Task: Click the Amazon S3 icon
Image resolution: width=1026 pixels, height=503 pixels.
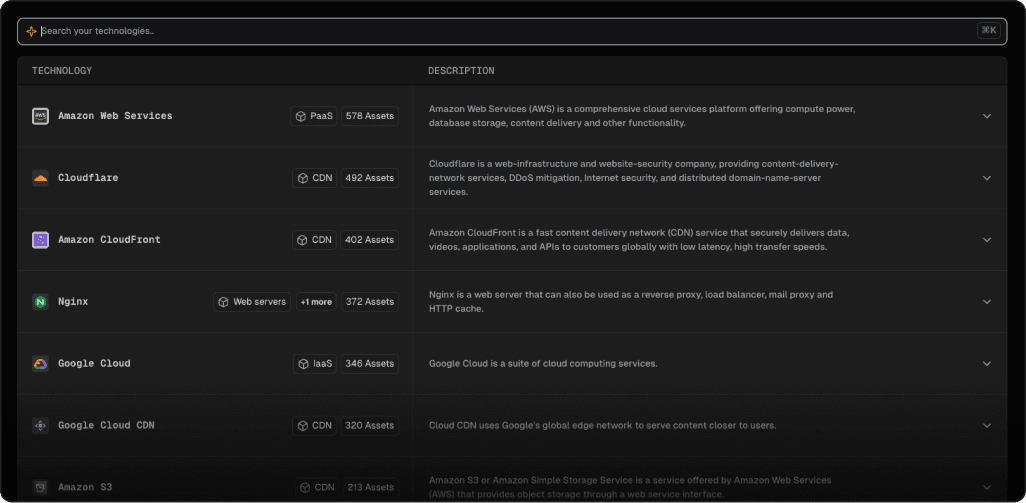Action: [40, 488]
